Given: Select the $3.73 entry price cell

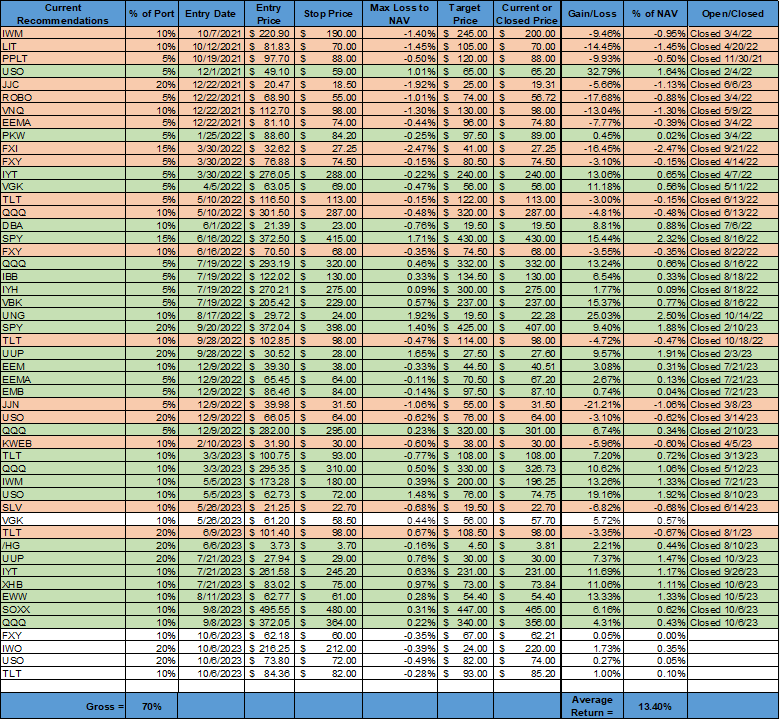Looking at the screenshot, I should pyautogui.click(x=269, y=546).
